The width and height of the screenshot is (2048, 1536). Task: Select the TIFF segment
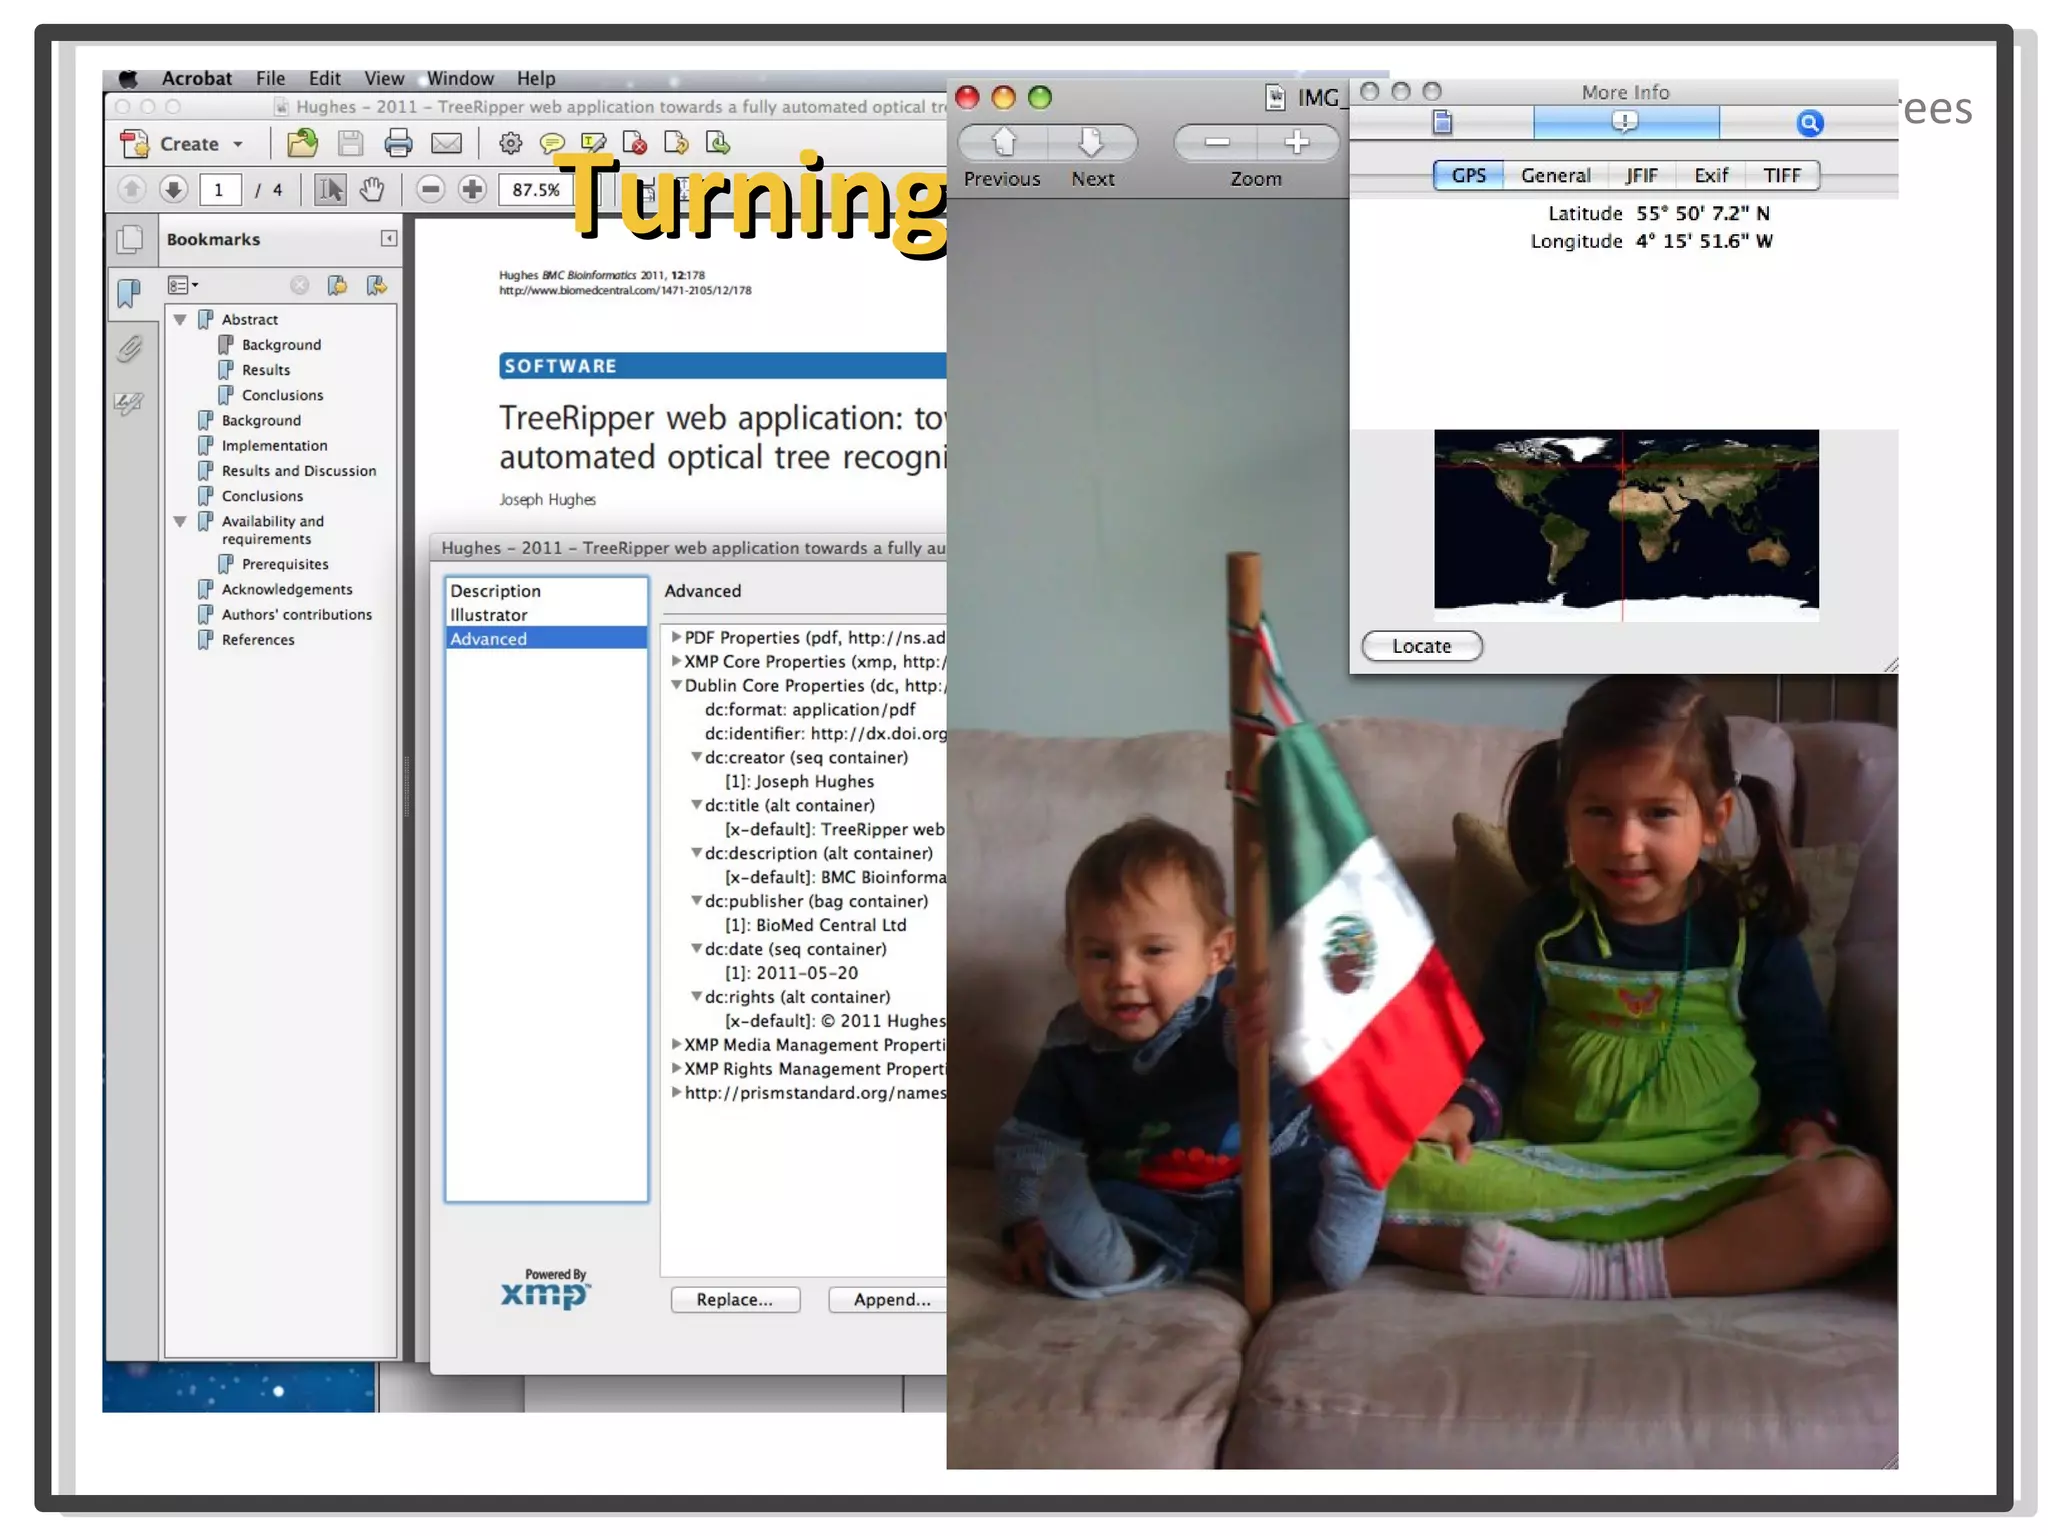pyautogui.click(x=1781, y=176)
